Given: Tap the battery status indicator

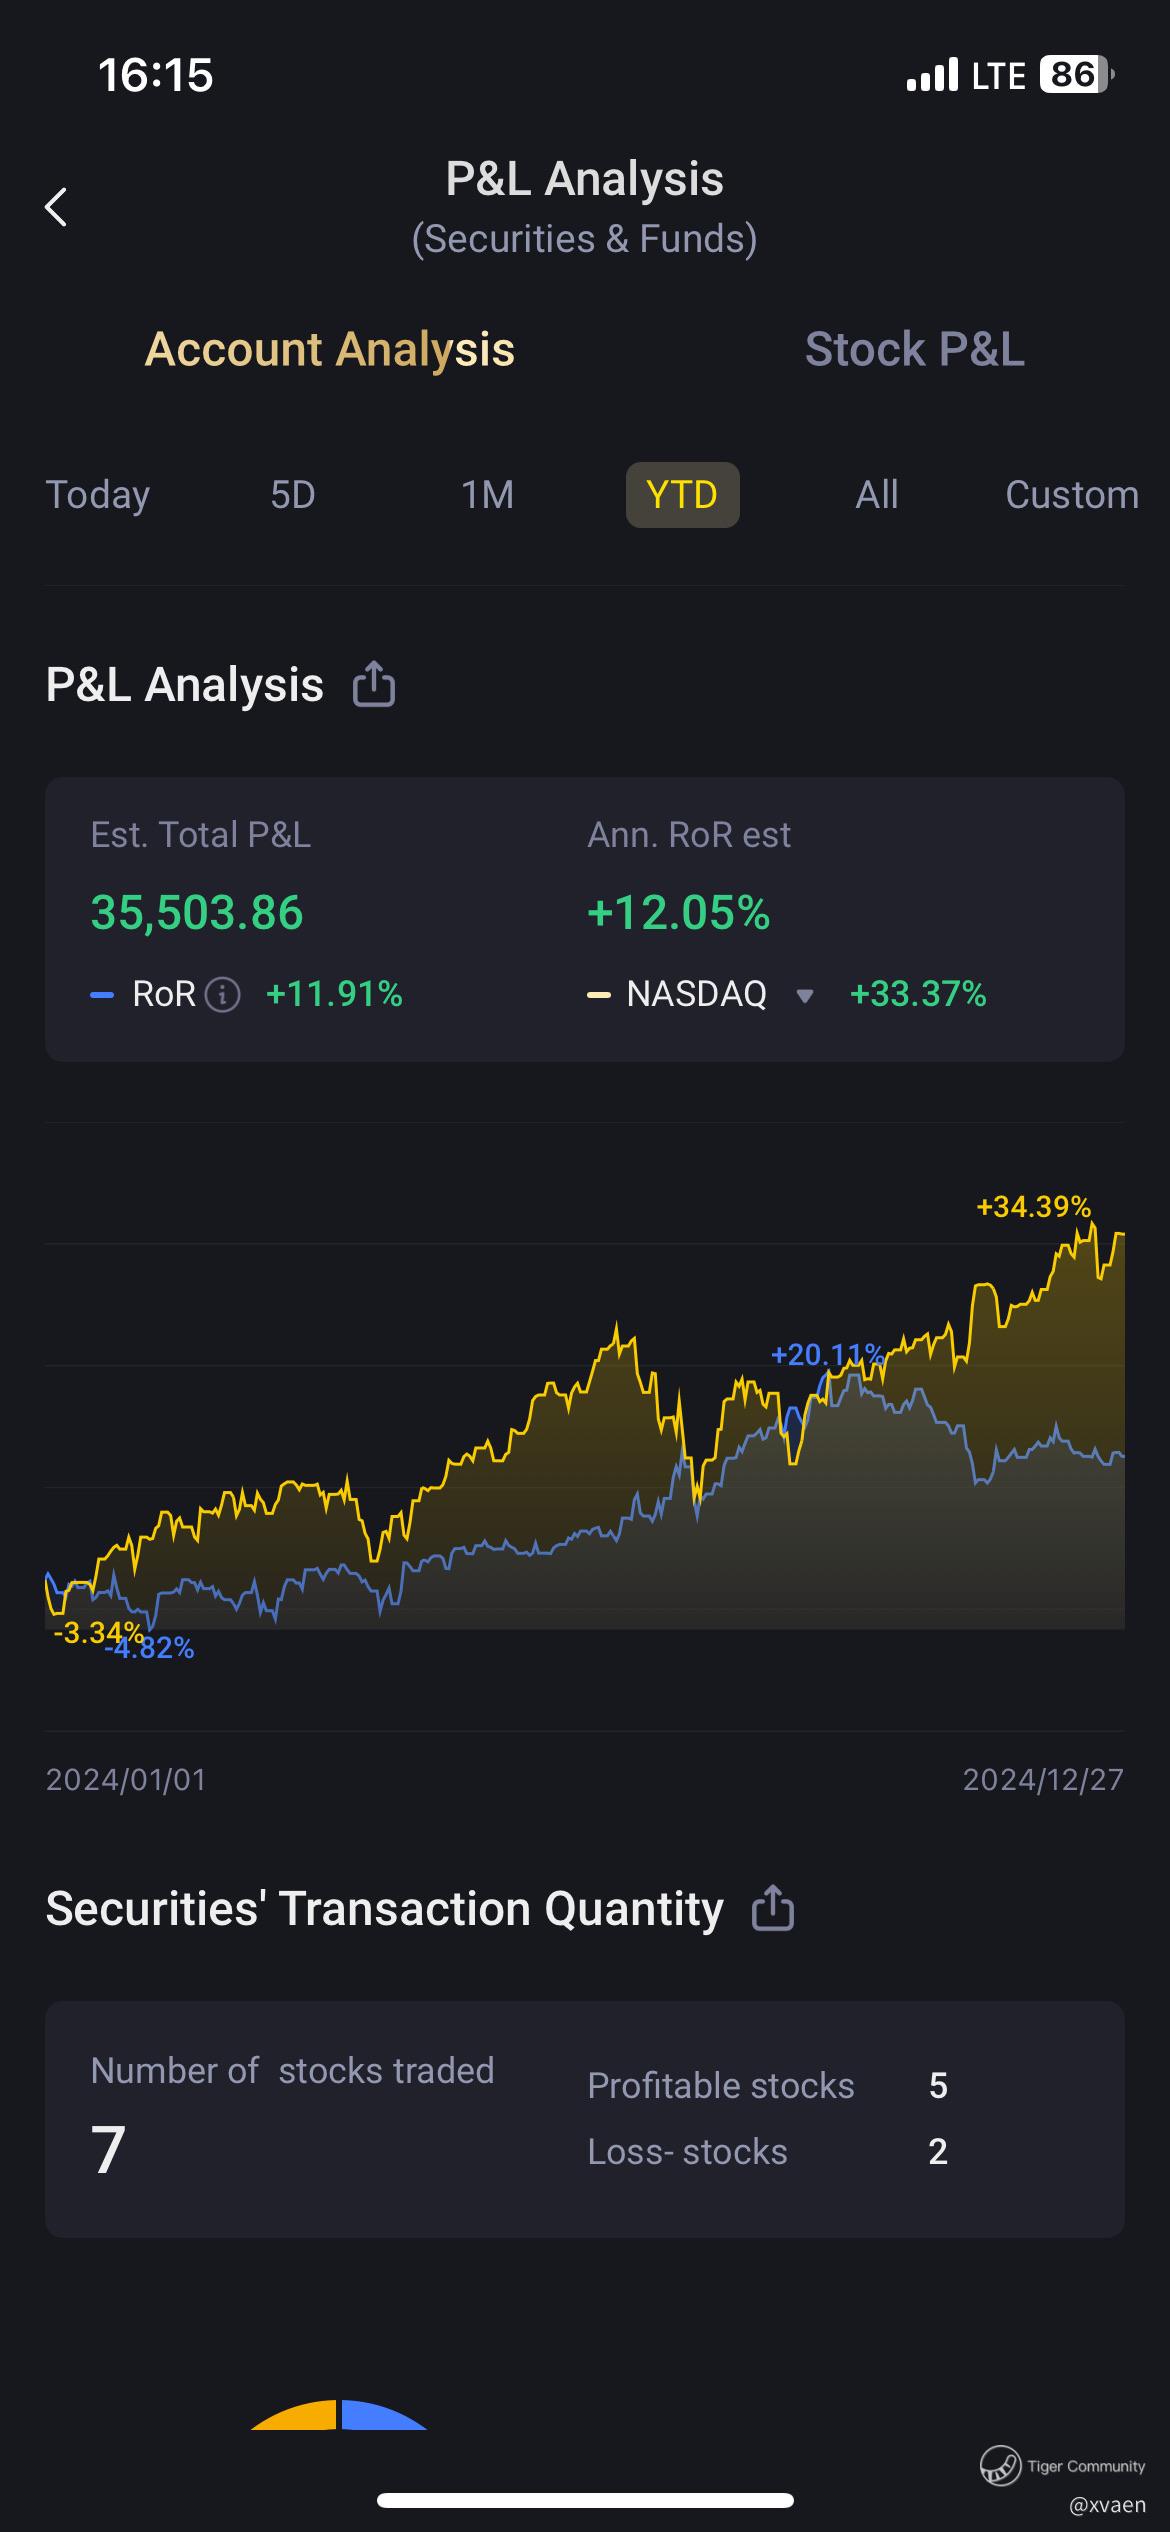Looking at the screenshot, I should (1076, 75).
